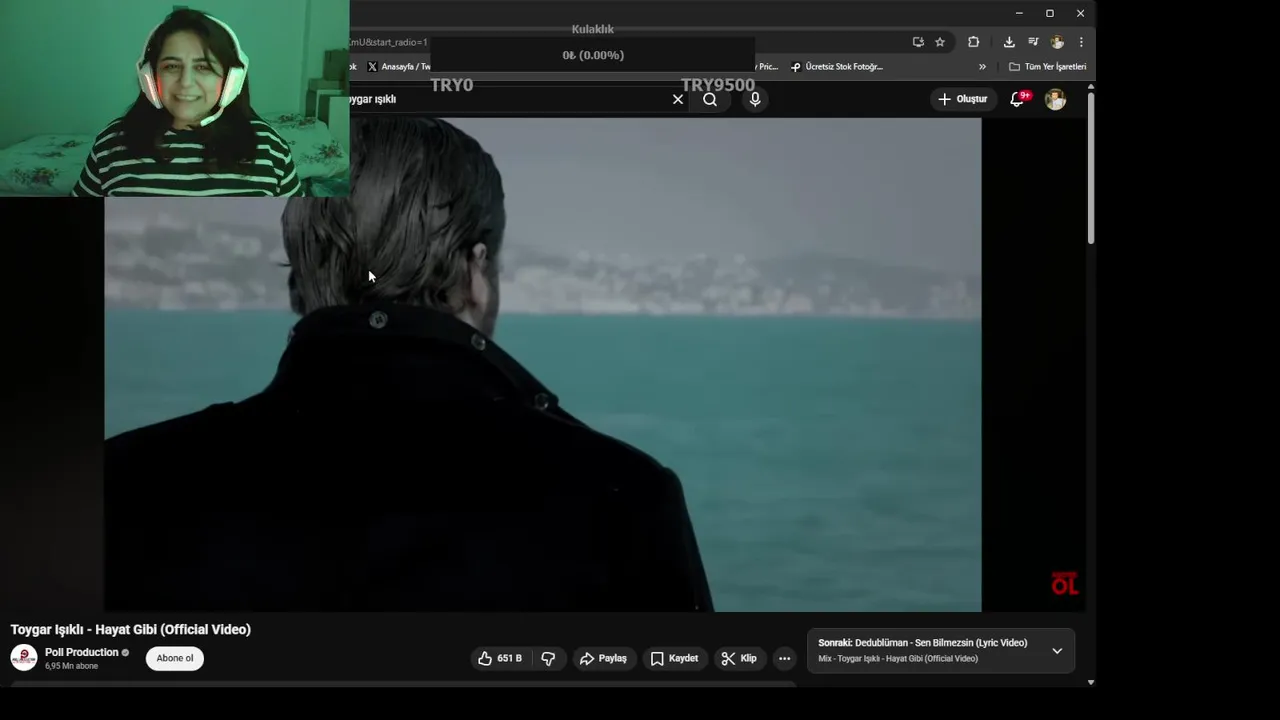Click the dislike thumbs-down icon
This screenshot has width=1280, height=720.
(x=548, y=658)
